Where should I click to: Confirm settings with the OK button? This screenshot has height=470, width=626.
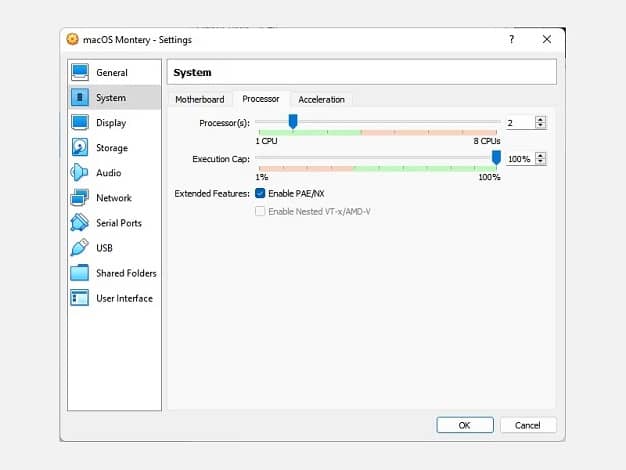465,425
